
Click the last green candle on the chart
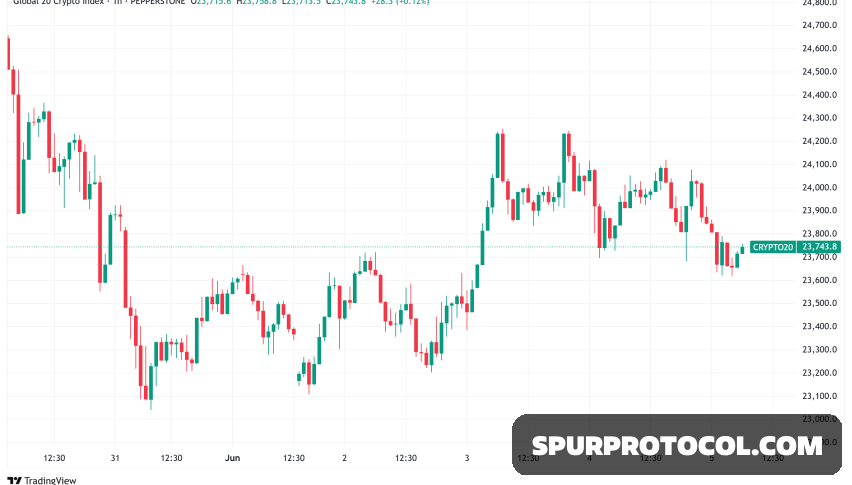point(742,249)
